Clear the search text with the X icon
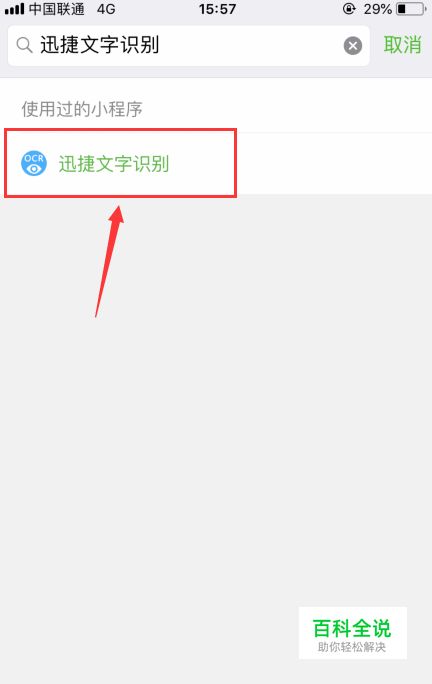Image resolution: width=432 pixels, height=684 pixels. [353, 45]
